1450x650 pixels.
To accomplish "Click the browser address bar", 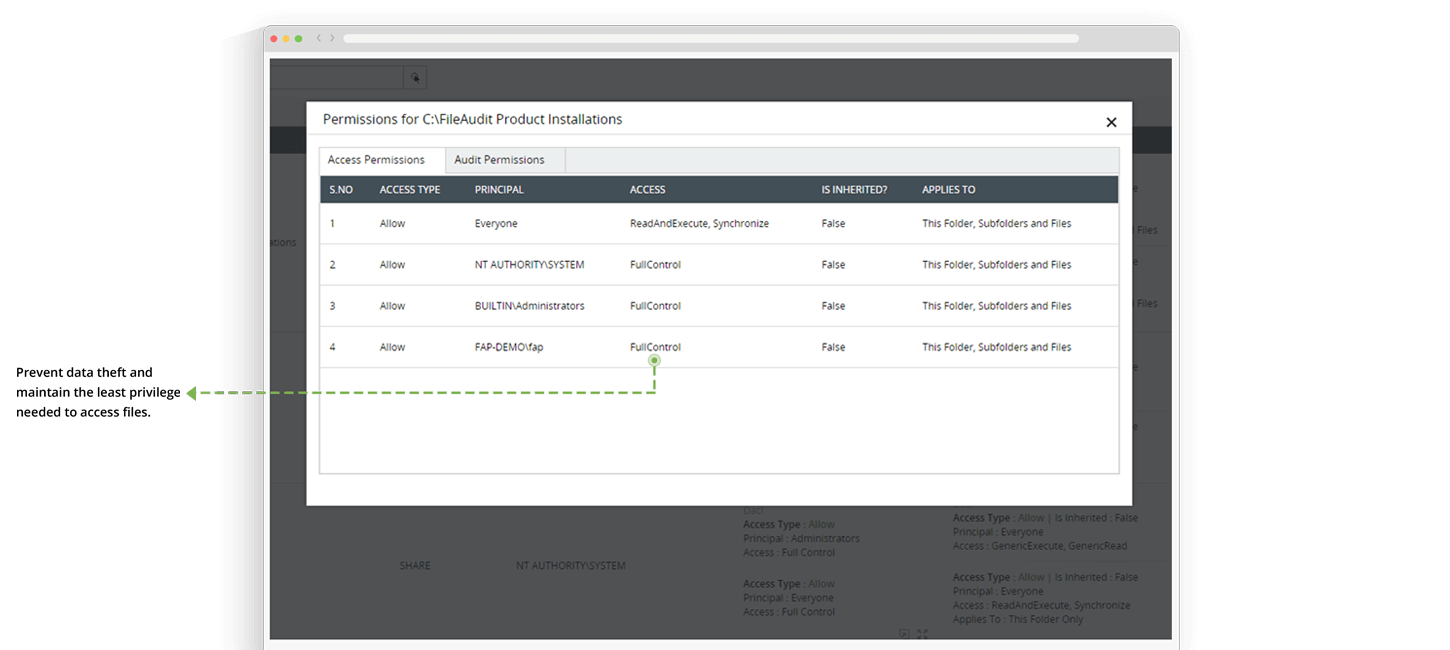I will click(x=711, y=38).
